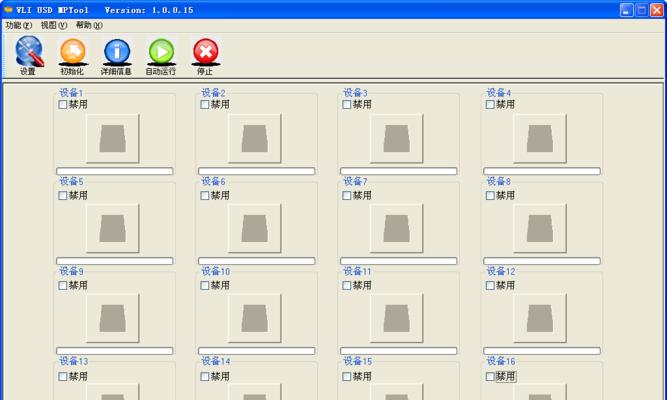The width and height of the screenshot is (667, 400).
Task: Click the 设备1 group label
Action: click(x=71, y=92)
